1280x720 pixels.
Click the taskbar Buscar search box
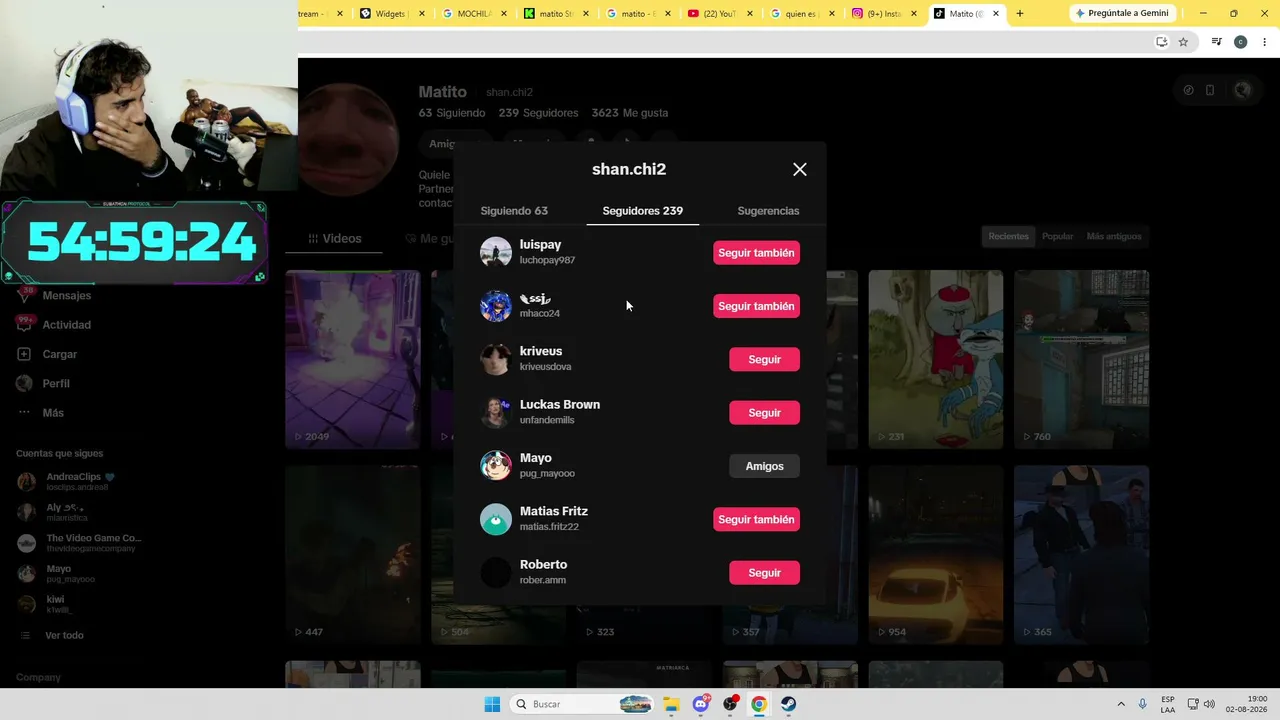582,705
